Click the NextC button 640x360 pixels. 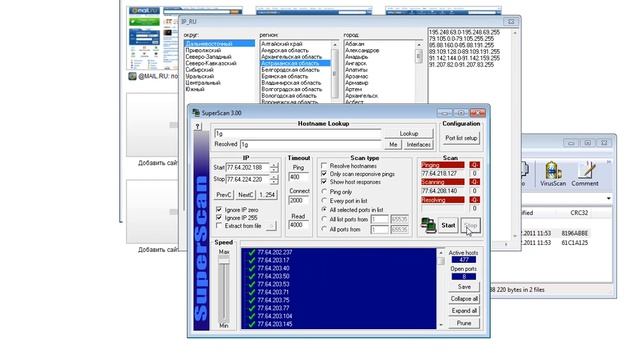tap(245, 195)
